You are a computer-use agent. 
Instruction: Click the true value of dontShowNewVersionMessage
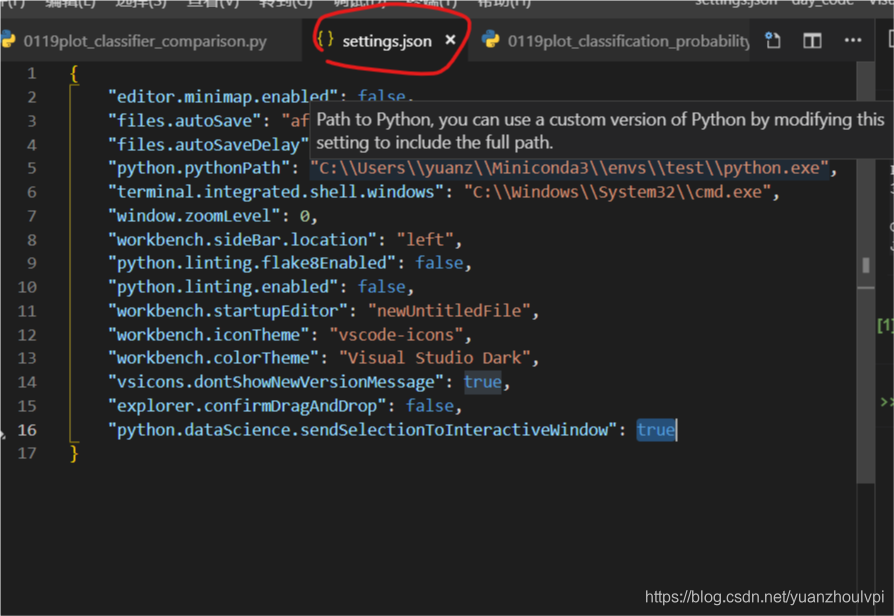coord(482,382)
